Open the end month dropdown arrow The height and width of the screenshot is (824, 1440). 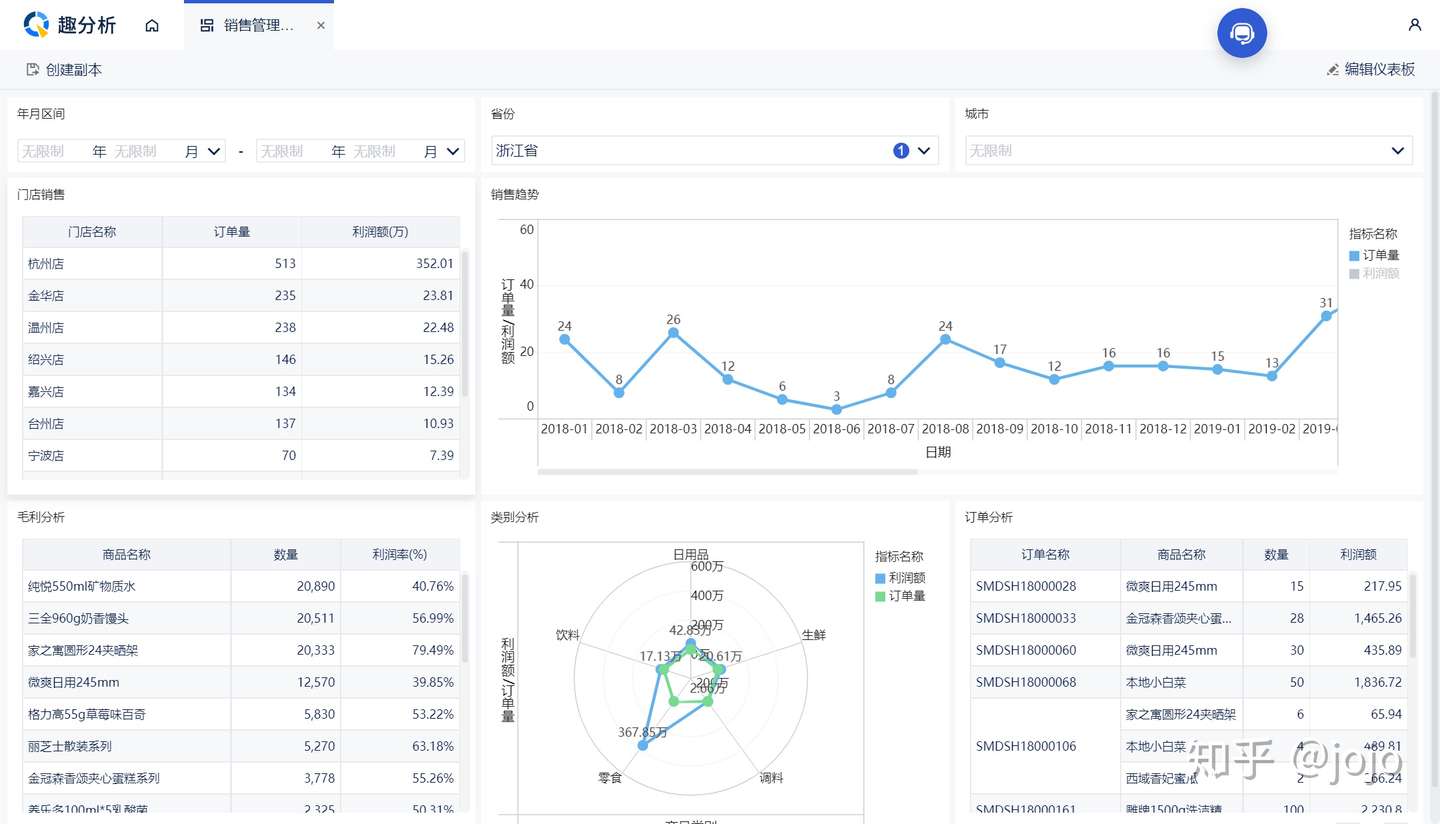453,152
